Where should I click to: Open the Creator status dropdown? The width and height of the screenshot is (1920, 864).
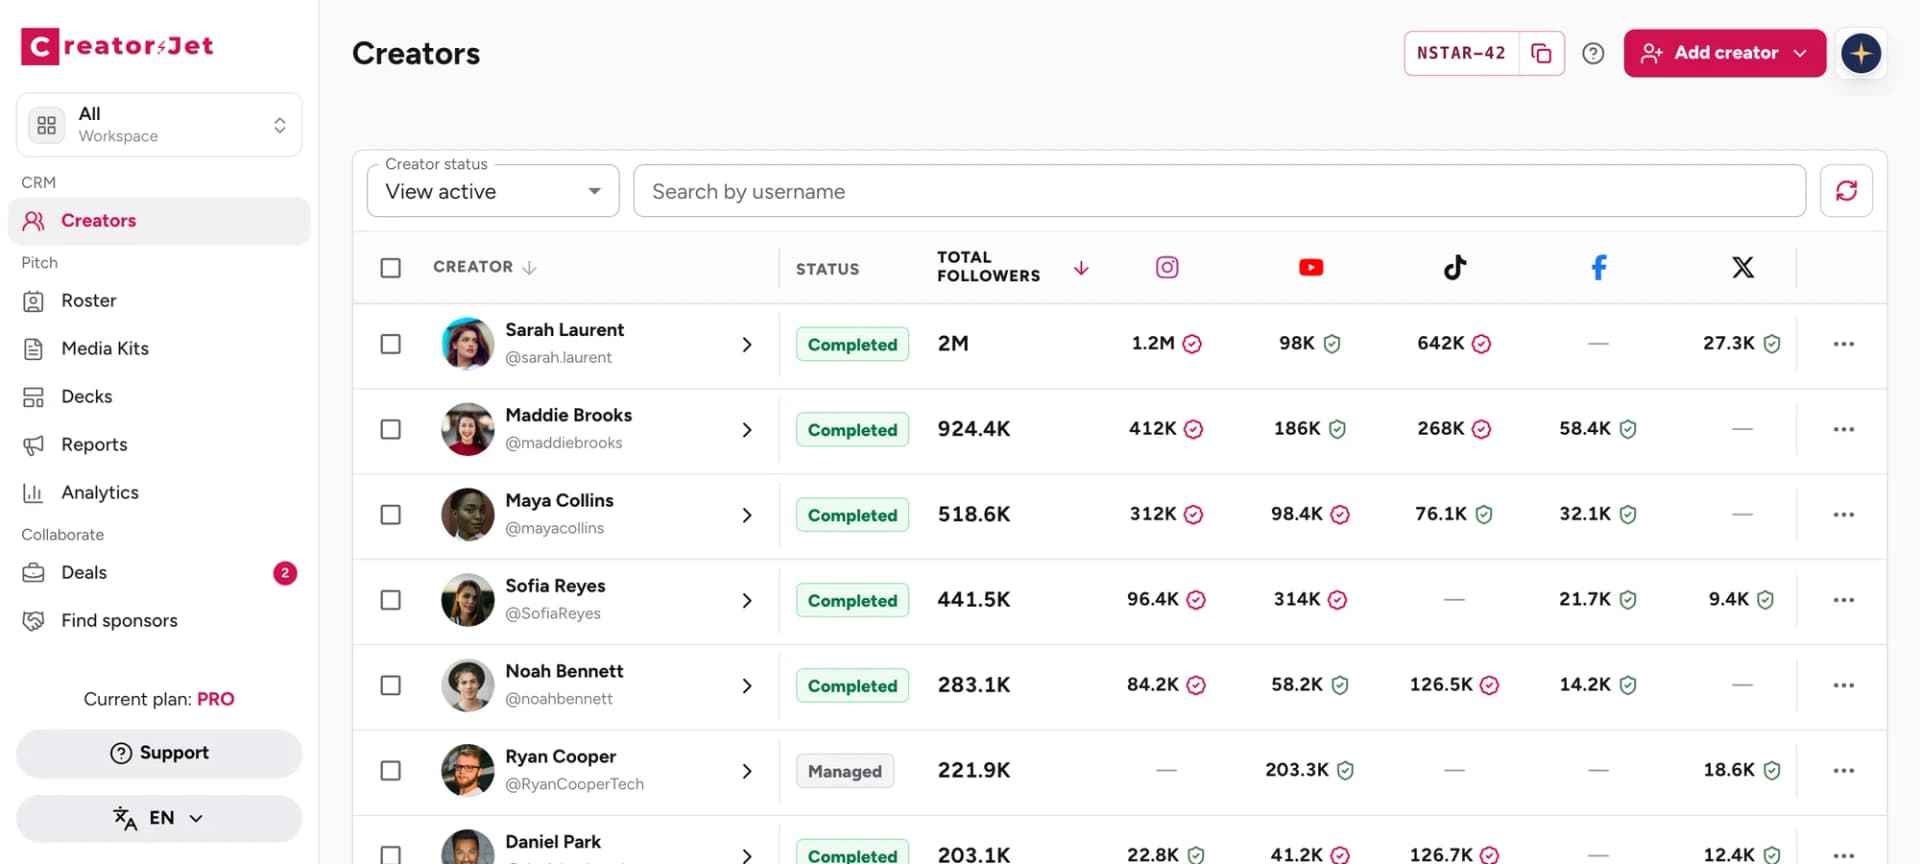[493, 191]
